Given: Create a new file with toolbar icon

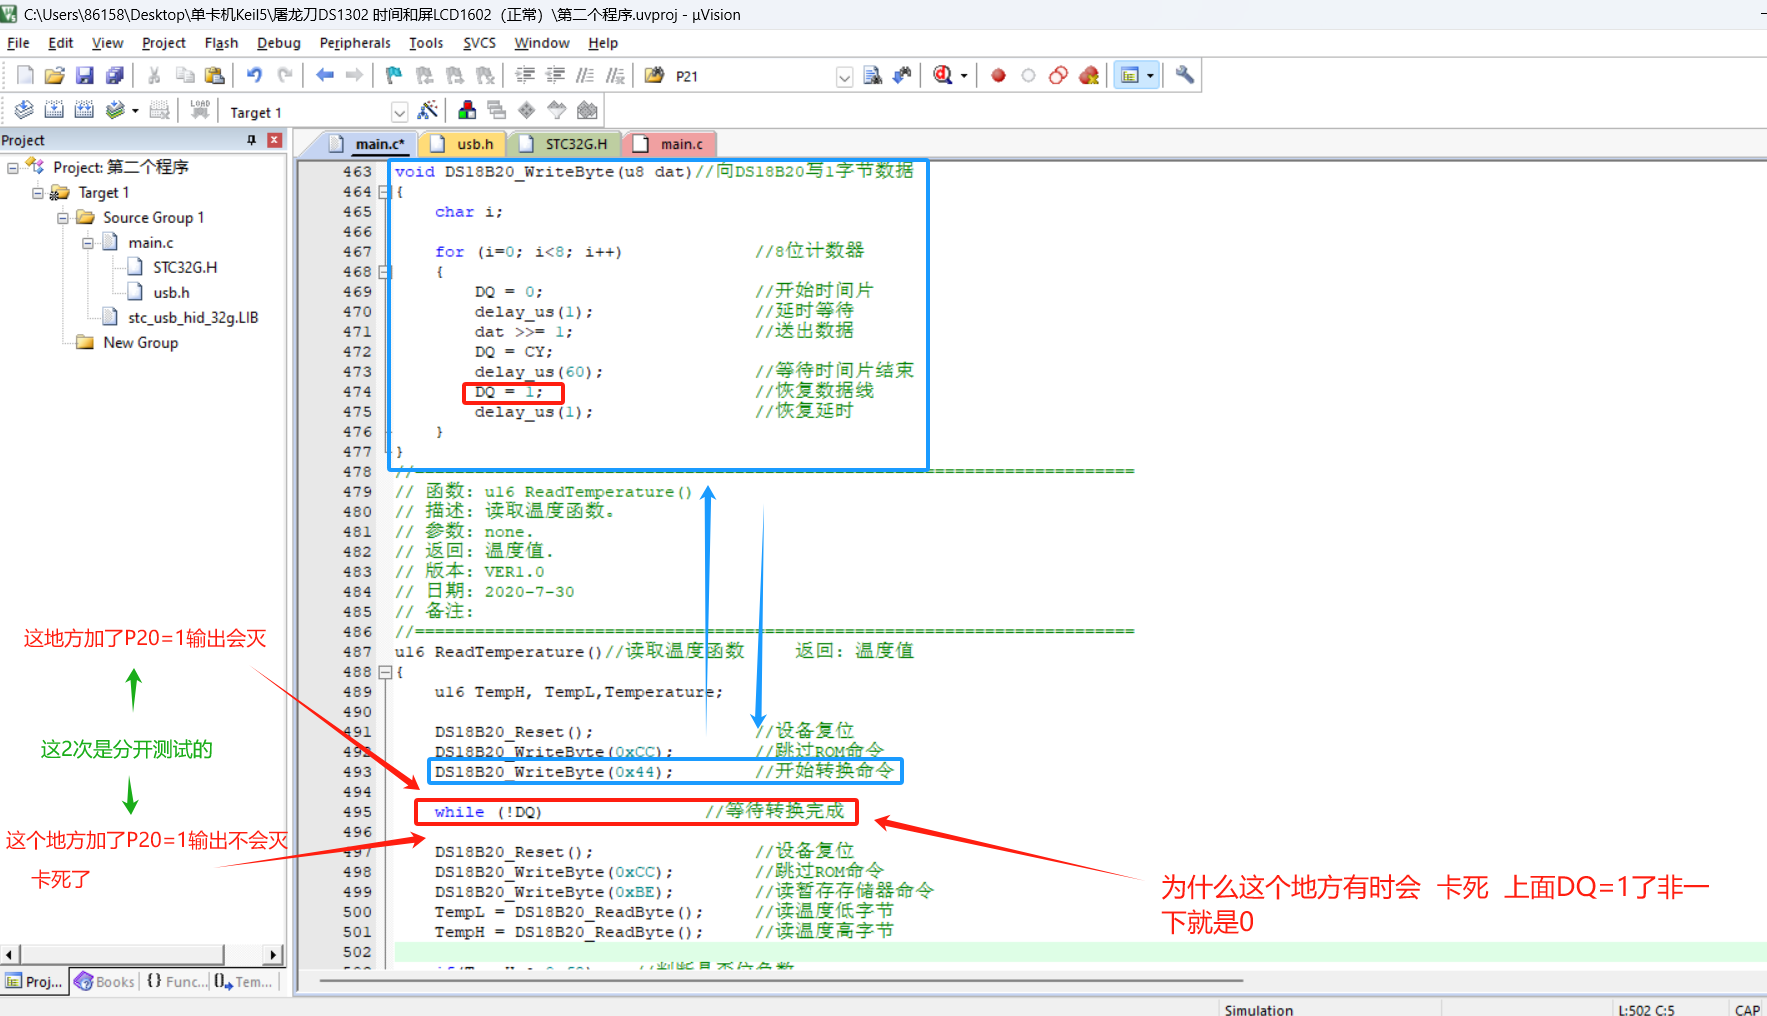Looking at the screenshot, I should 25,75.
